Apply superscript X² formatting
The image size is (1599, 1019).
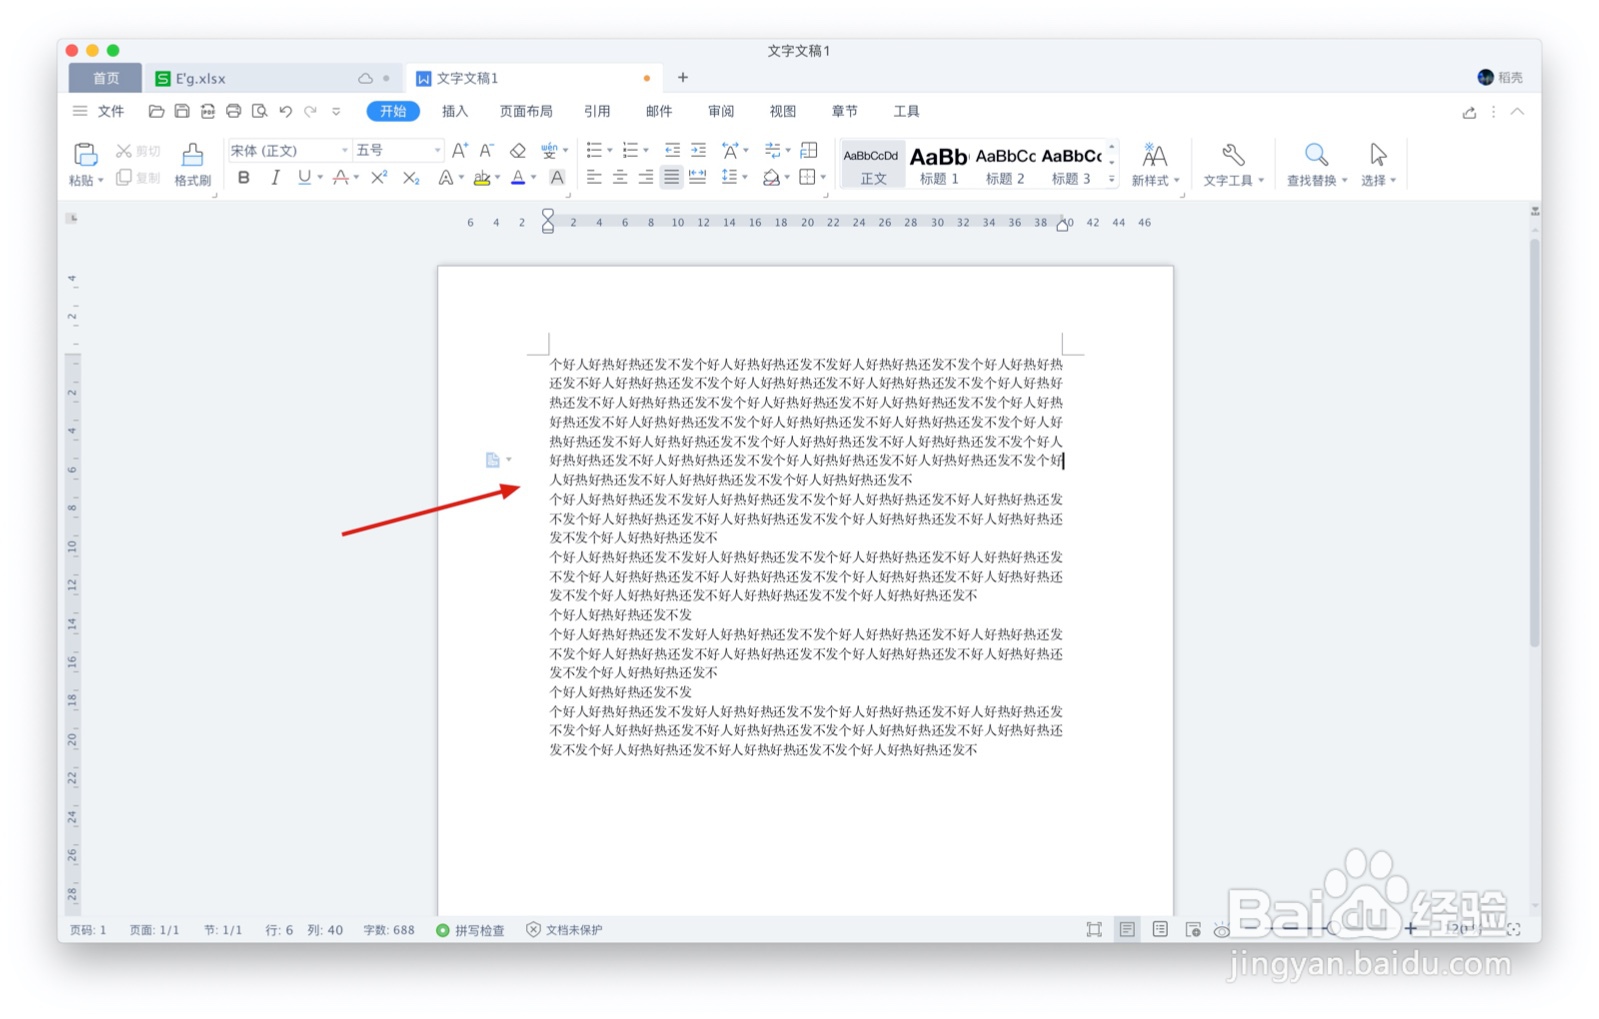point(379,178)
